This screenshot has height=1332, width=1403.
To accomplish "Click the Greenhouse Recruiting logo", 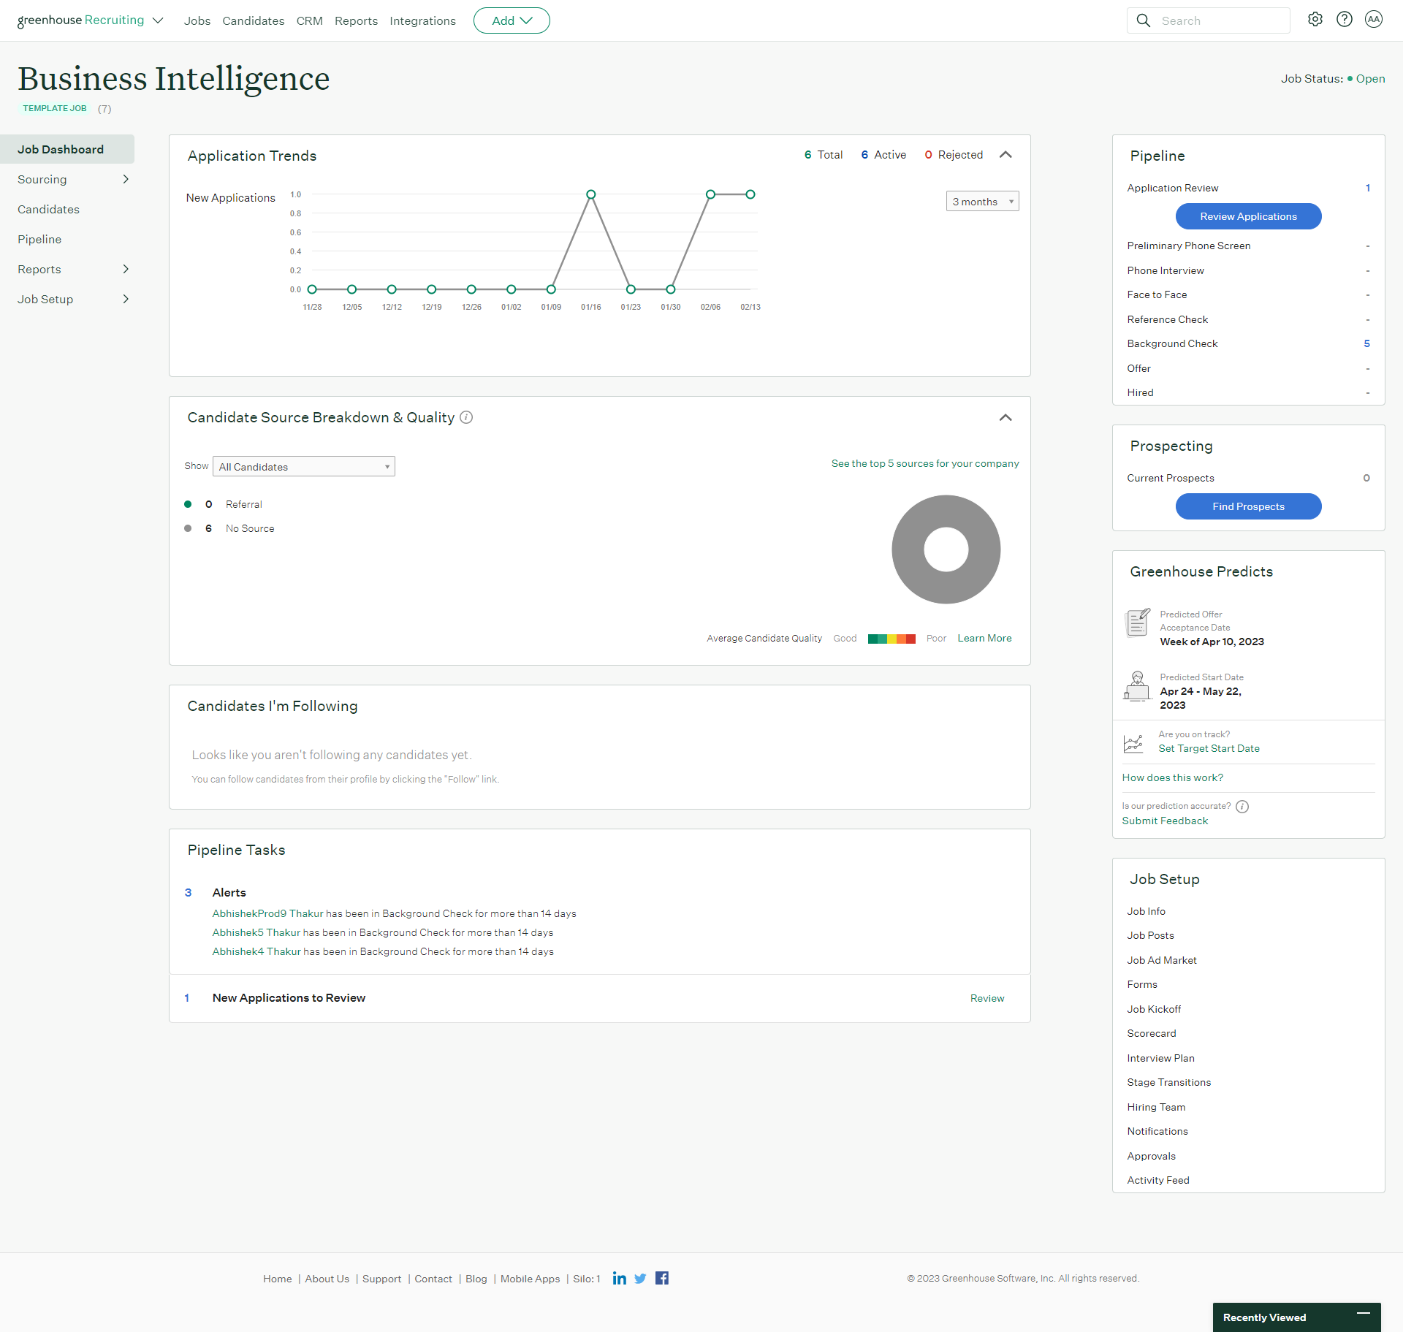I will tap(80, 20).
